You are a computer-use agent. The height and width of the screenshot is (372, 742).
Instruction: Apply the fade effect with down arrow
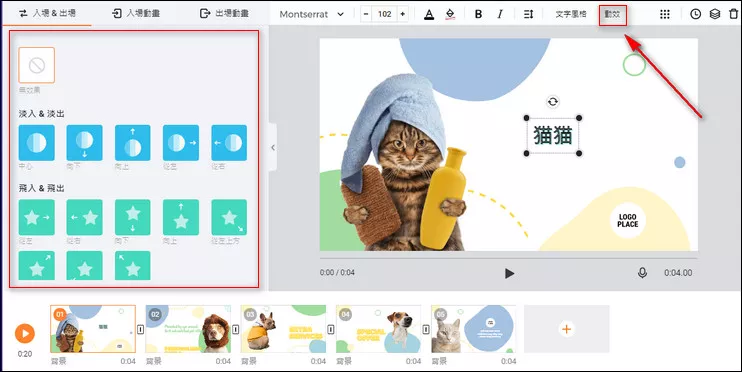click(85, 143)
